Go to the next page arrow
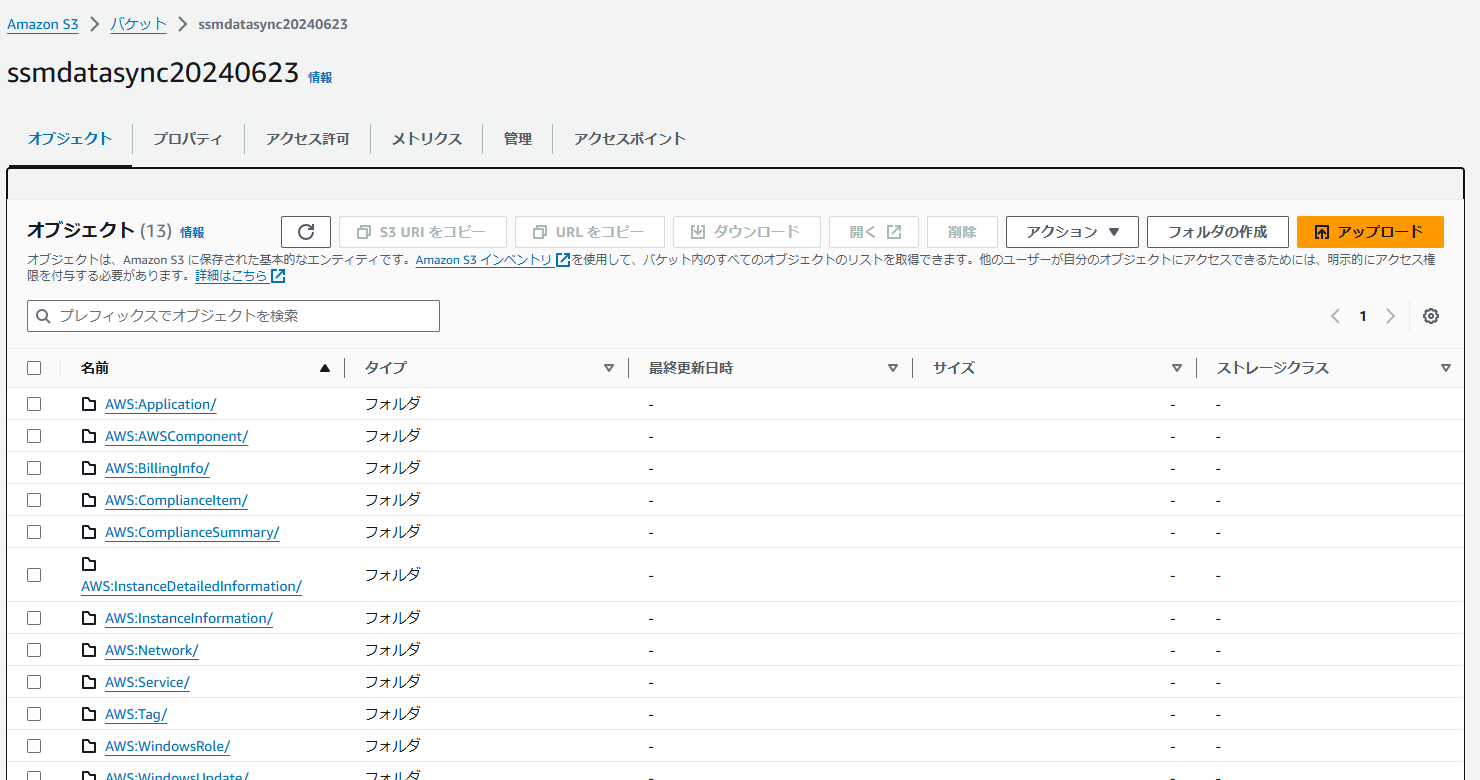Image resolution: width=1480 pixels, height=780 pixels. tap(1390, 316)
